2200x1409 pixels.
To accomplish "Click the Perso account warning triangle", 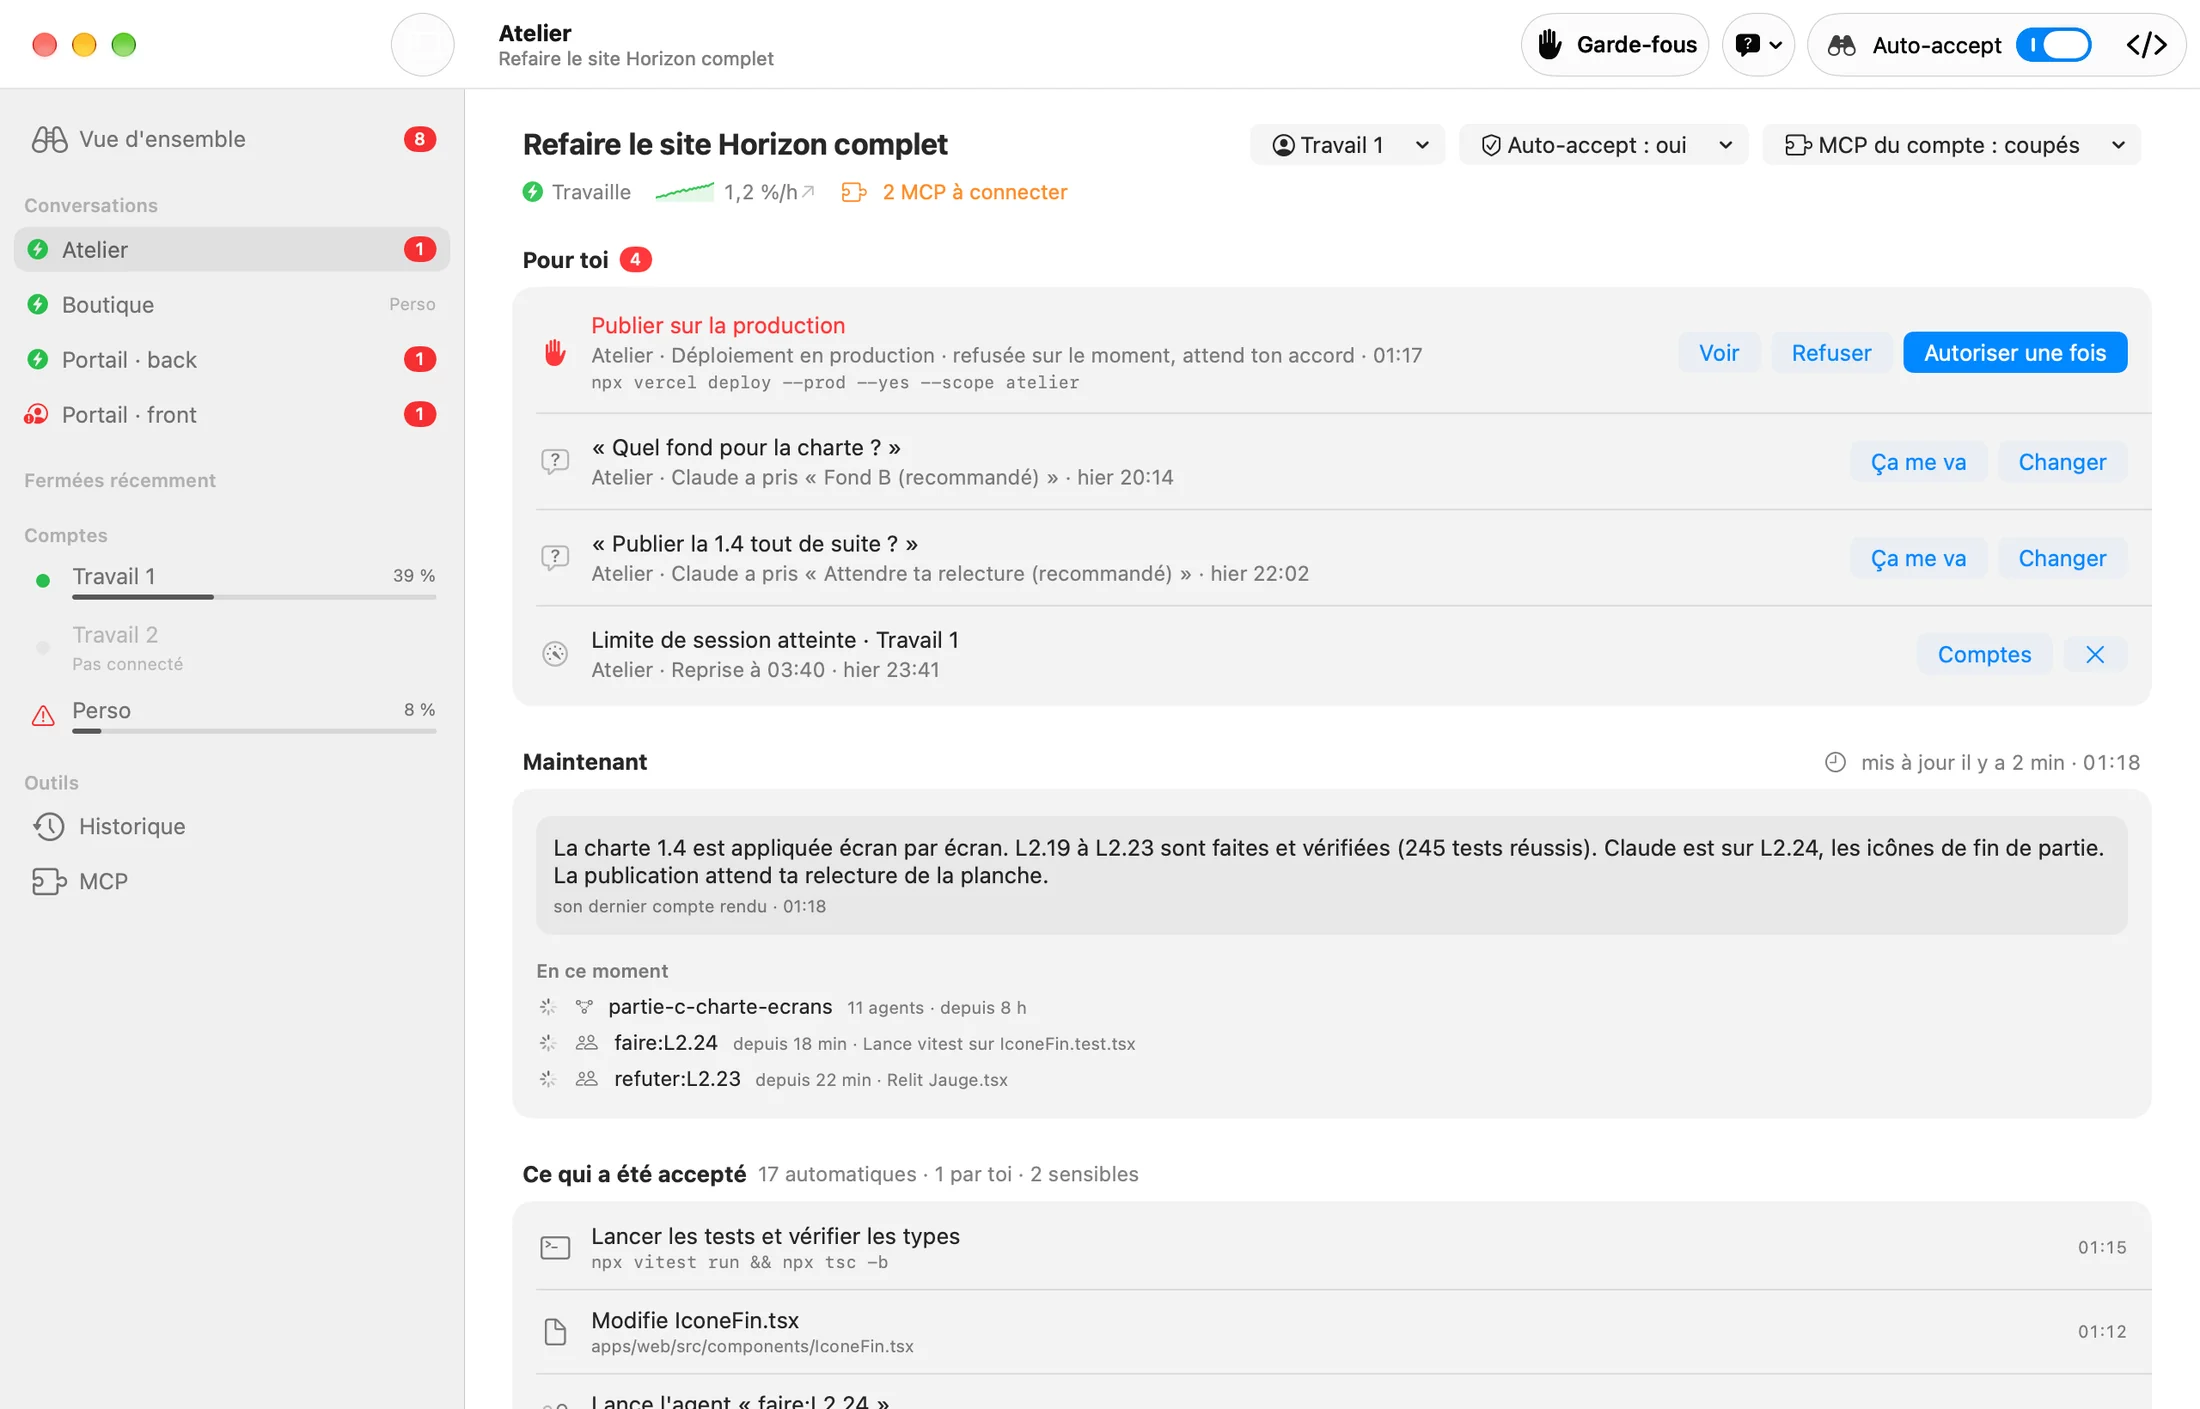I will click(x=43, y=715).
